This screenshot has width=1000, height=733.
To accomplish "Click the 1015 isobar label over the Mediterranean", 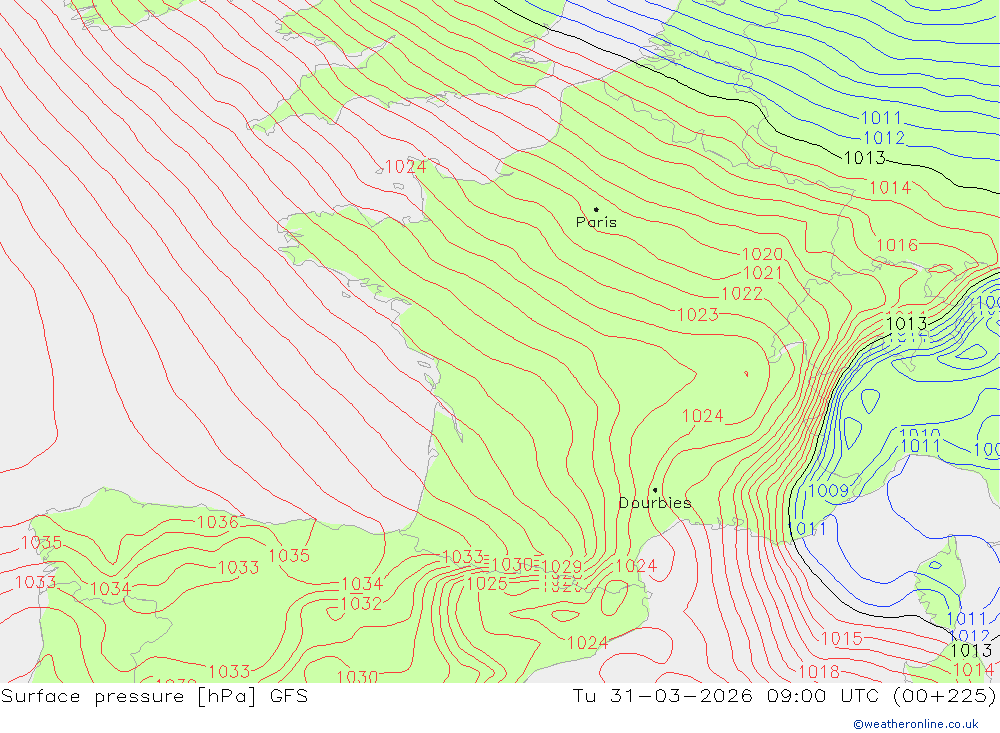I will coord(841,639).
